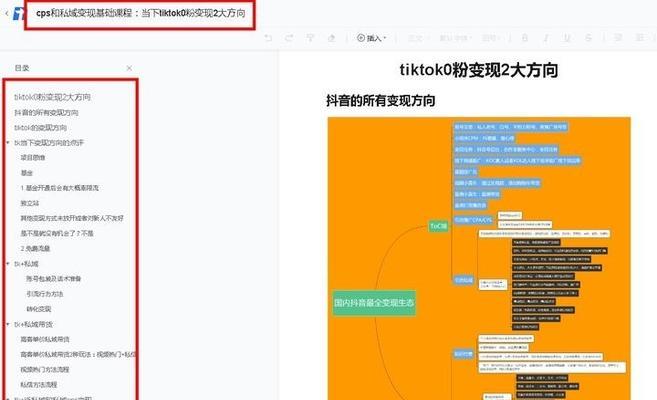Screen dimensions: 657x400
Task: Clear formatting with the eraser icon
Action: [331, 38]
